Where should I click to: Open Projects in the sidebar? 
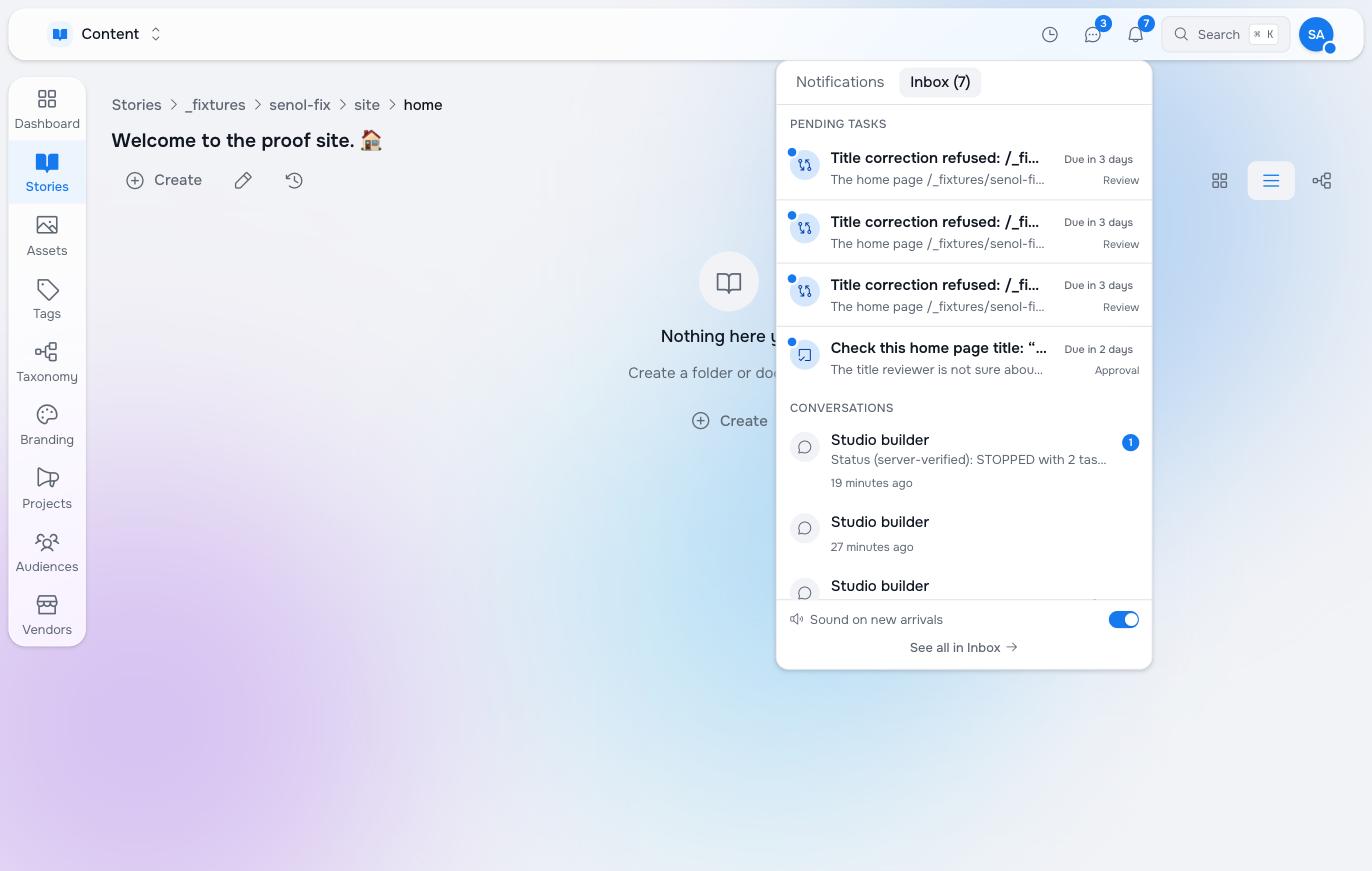coord(47,490)
